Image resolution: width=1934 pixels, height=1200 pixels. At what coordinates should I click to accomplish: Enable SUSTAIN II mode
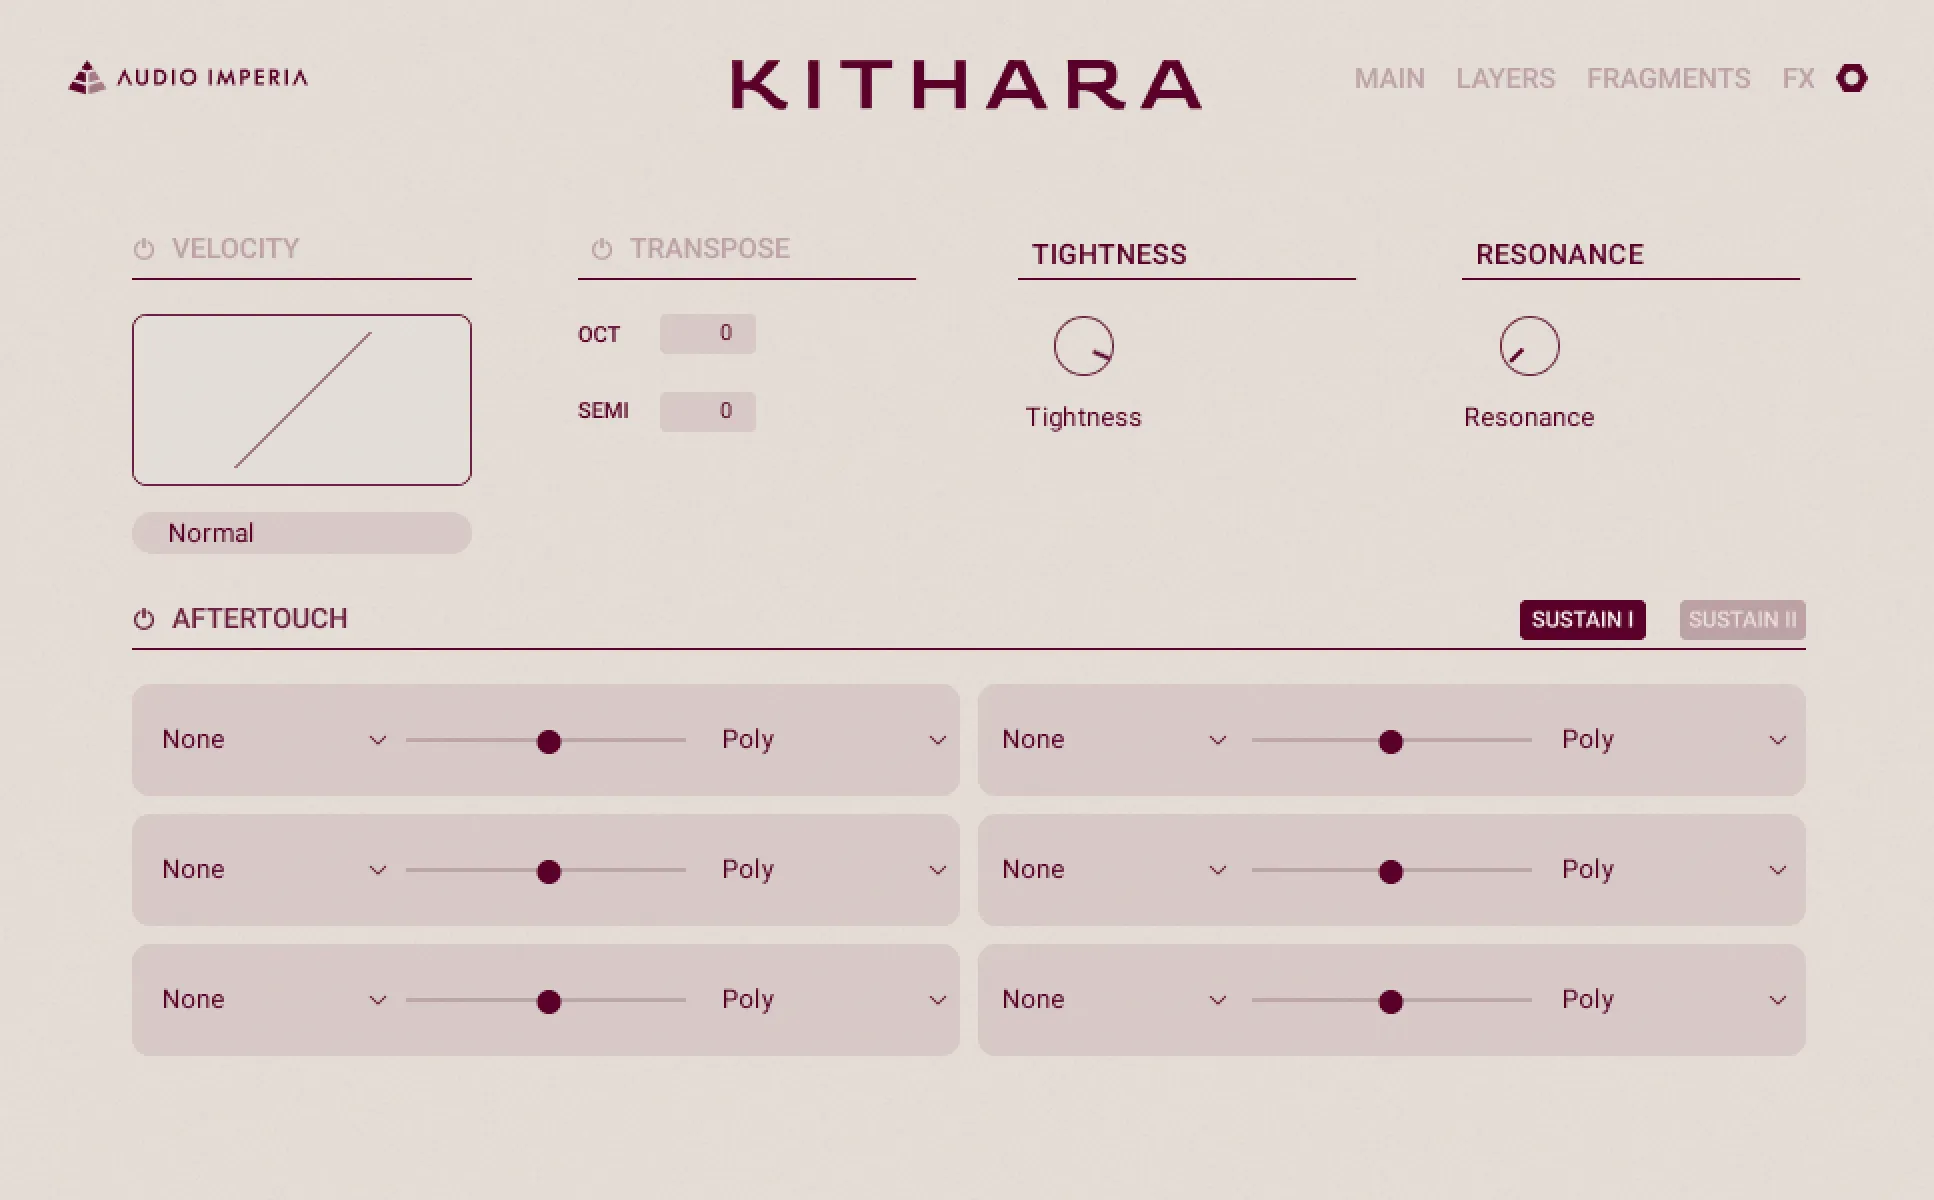[x=1742, y=619]
